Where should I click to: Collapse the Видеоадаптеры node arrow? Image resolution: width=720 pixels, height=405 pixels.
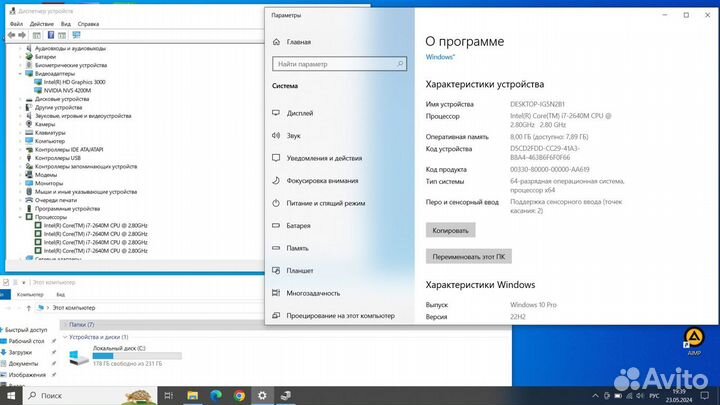[20, 73]
